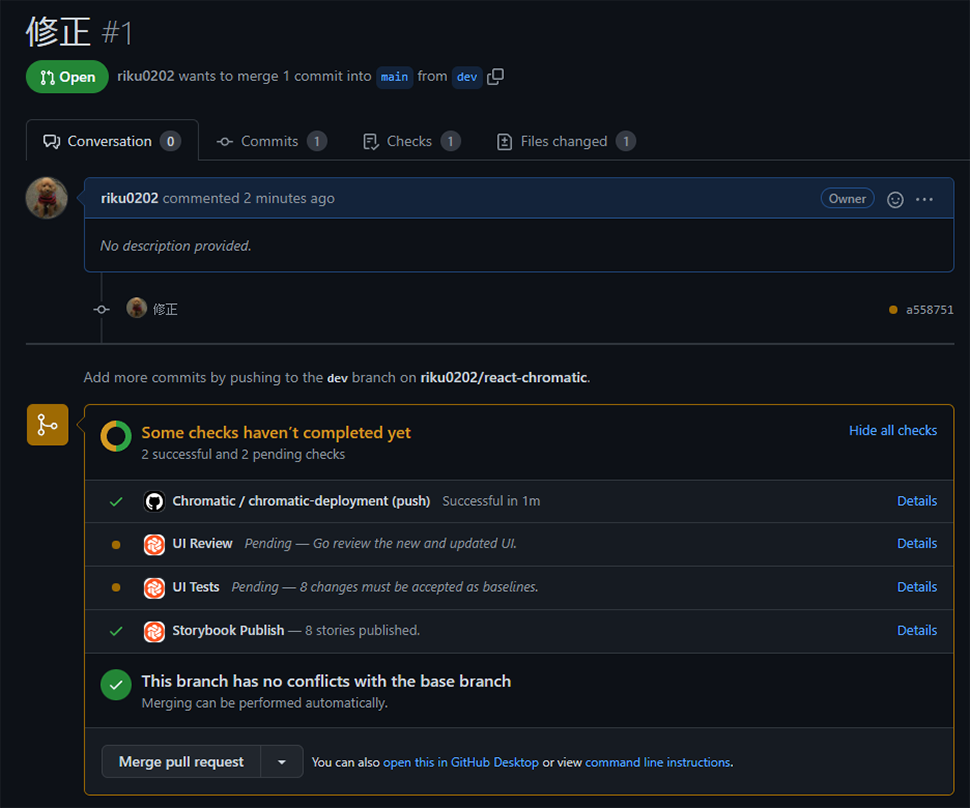Click the Chromatic icon next to UI Review

click(x=154, y=544)
